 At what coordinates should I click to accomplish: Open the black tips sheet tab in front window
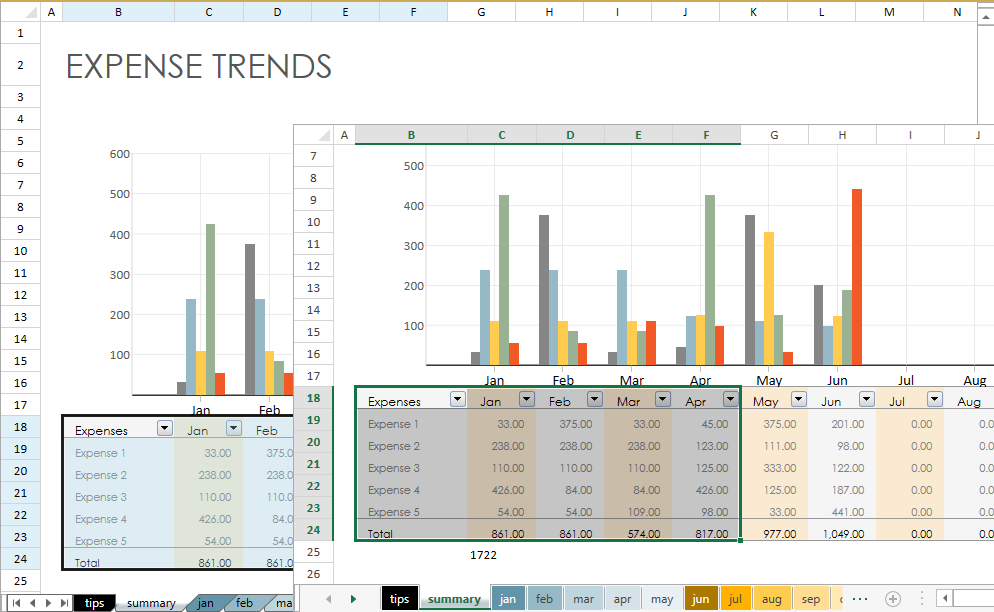[399, 599]
